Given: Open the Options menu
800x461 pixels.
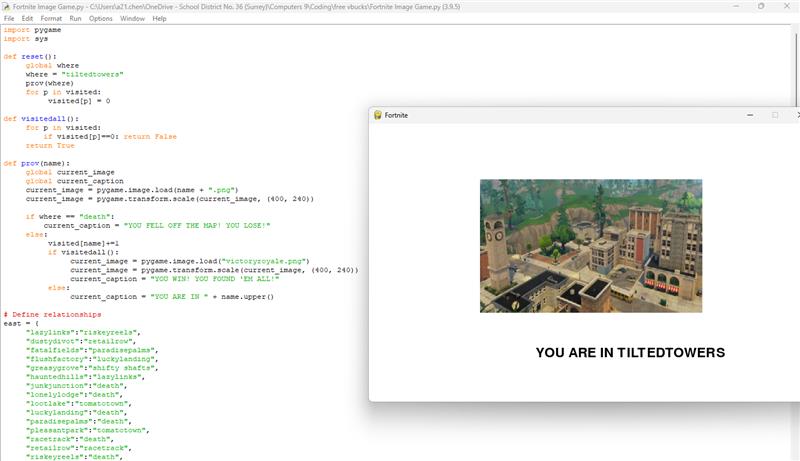Looking at the screenshot, I should (x=101, y=18).
